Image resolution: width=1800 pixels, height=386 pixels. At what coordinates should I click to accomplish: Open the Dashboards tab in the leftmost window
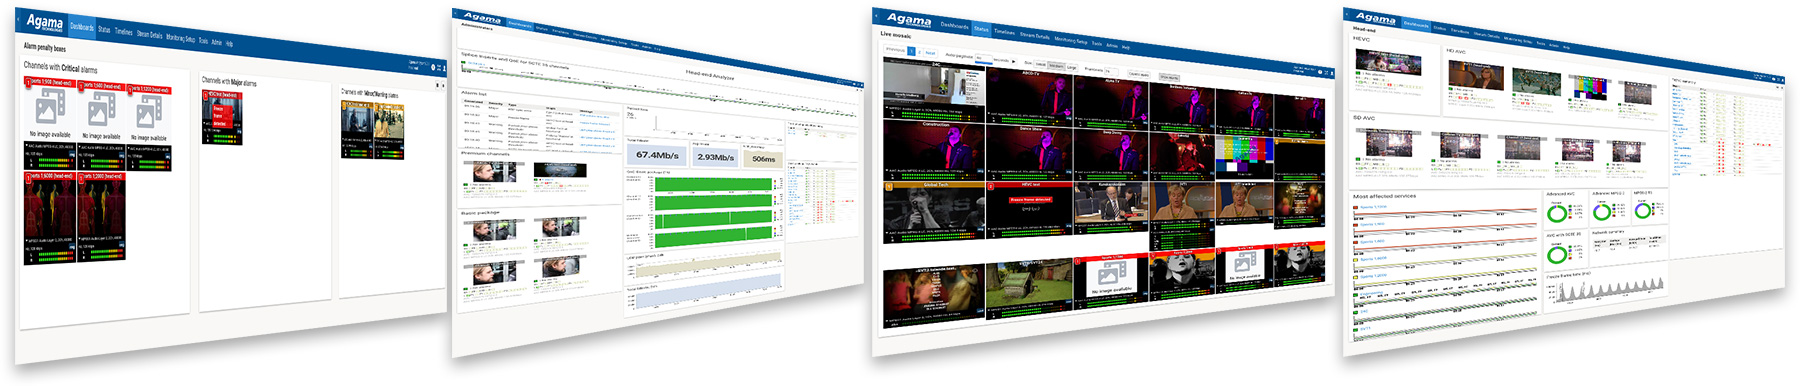tap(82, 27)
